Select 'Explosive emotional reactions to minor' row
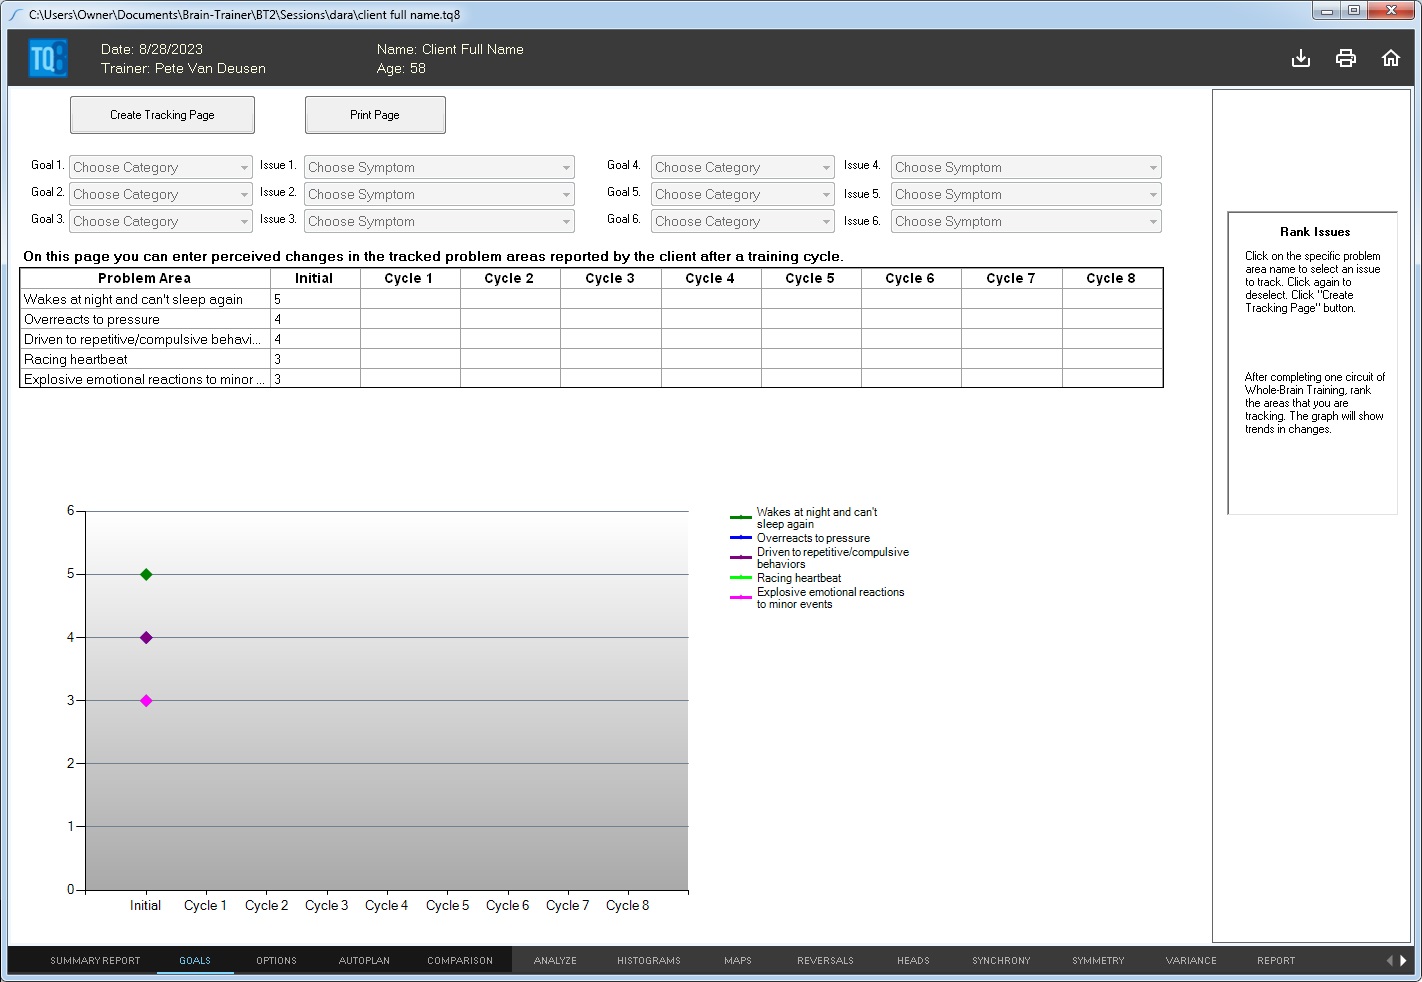Viewport: 1422px width, 982px height. click(x=145, y=379)
